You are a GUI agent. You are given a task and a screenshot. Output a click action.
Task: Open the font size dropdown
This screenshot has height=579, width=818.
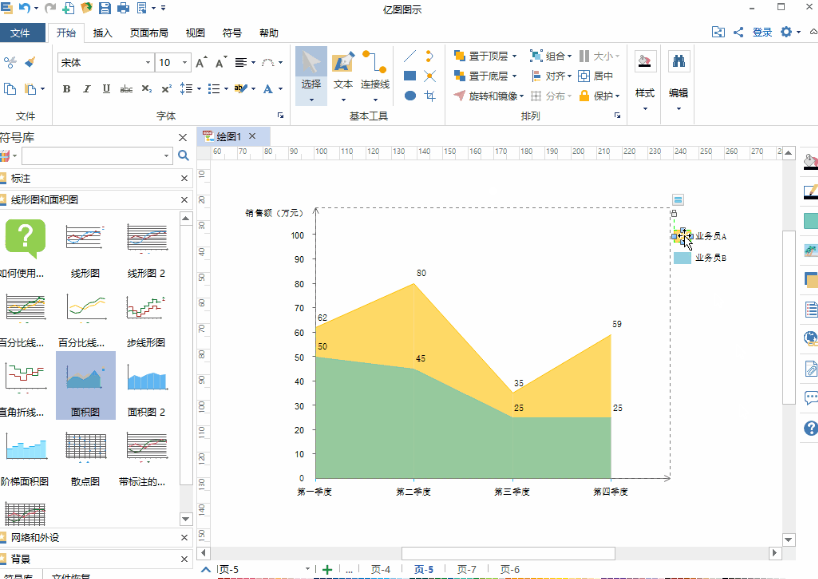(x=182, y=62)
